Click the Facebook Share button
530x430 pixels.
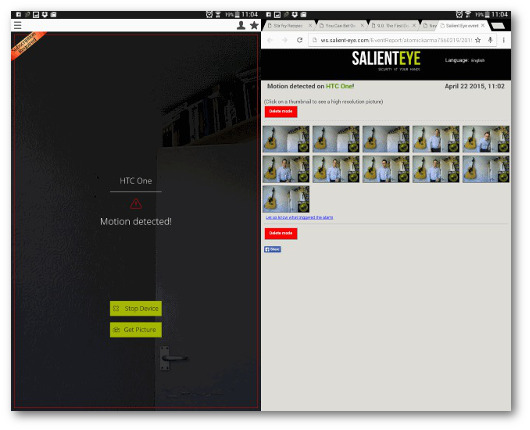click(272, 249)
